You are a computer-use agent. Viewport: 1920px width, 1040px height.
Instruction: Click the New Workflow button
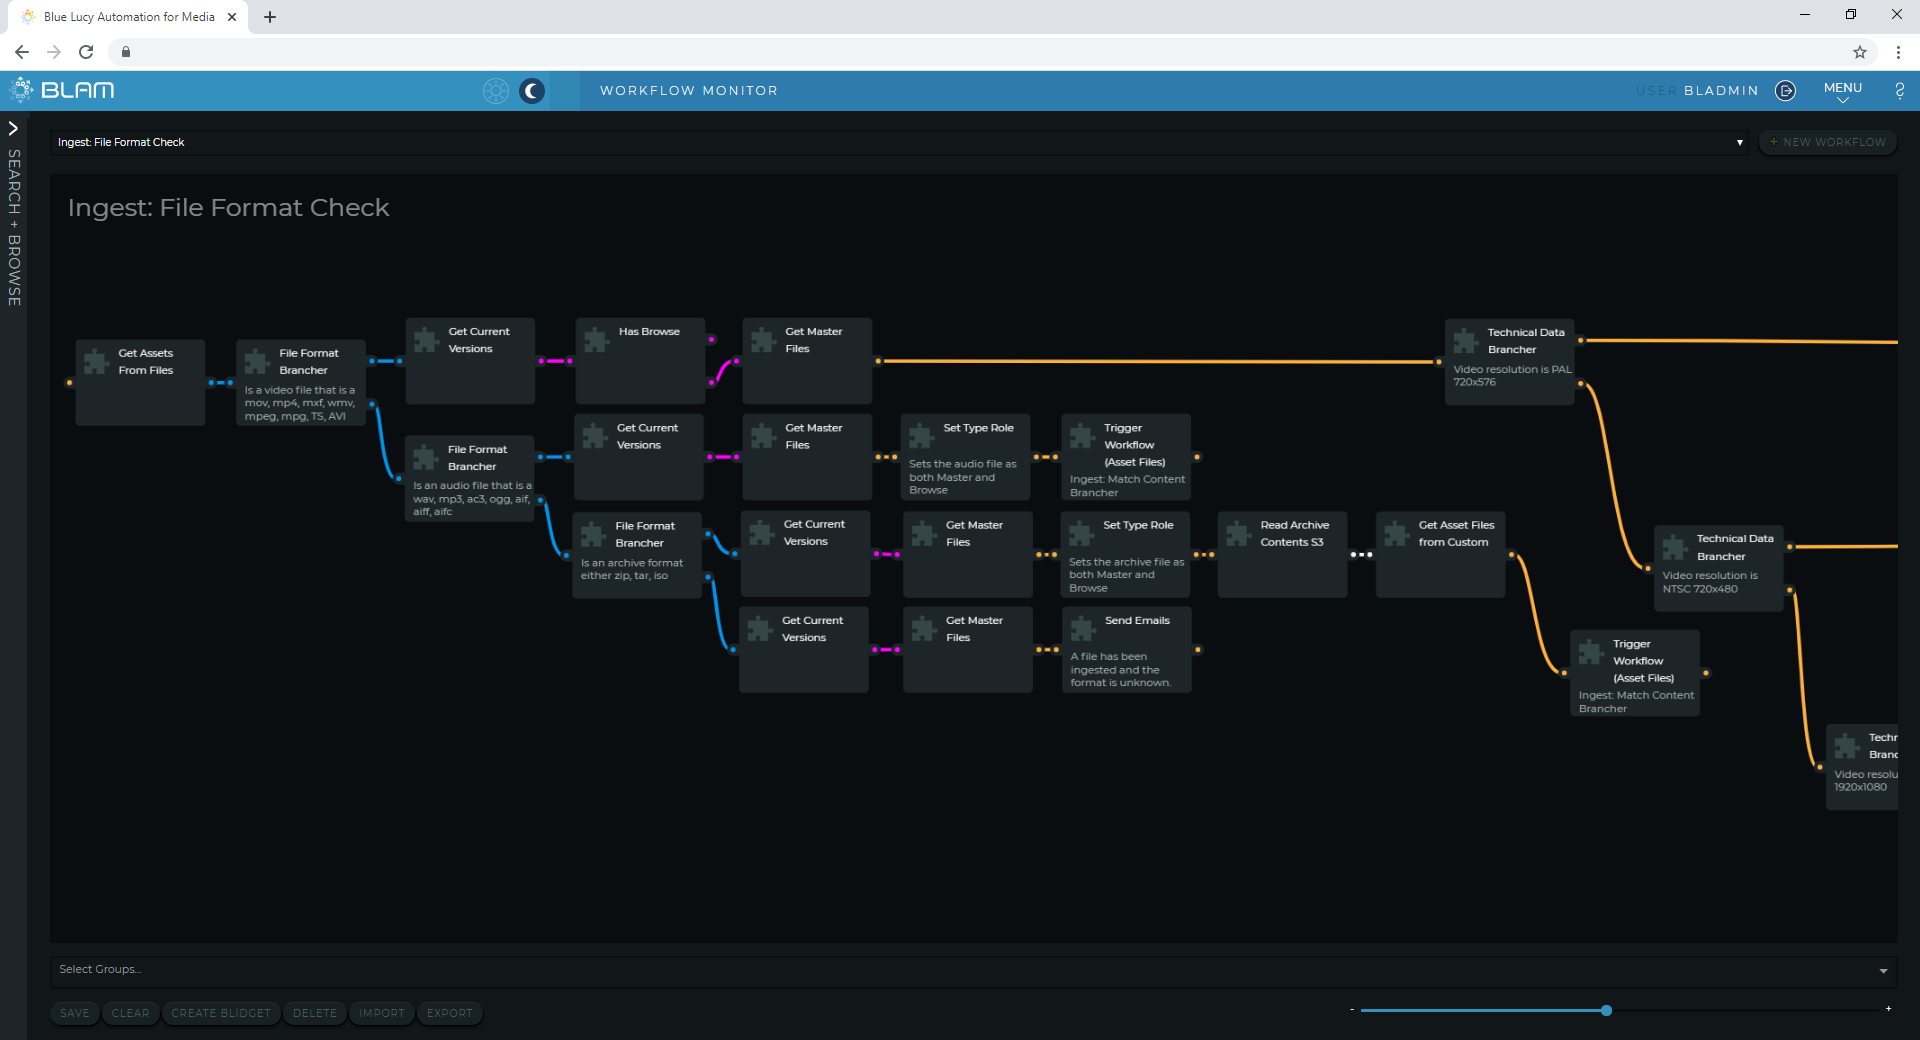point(1827,142)
